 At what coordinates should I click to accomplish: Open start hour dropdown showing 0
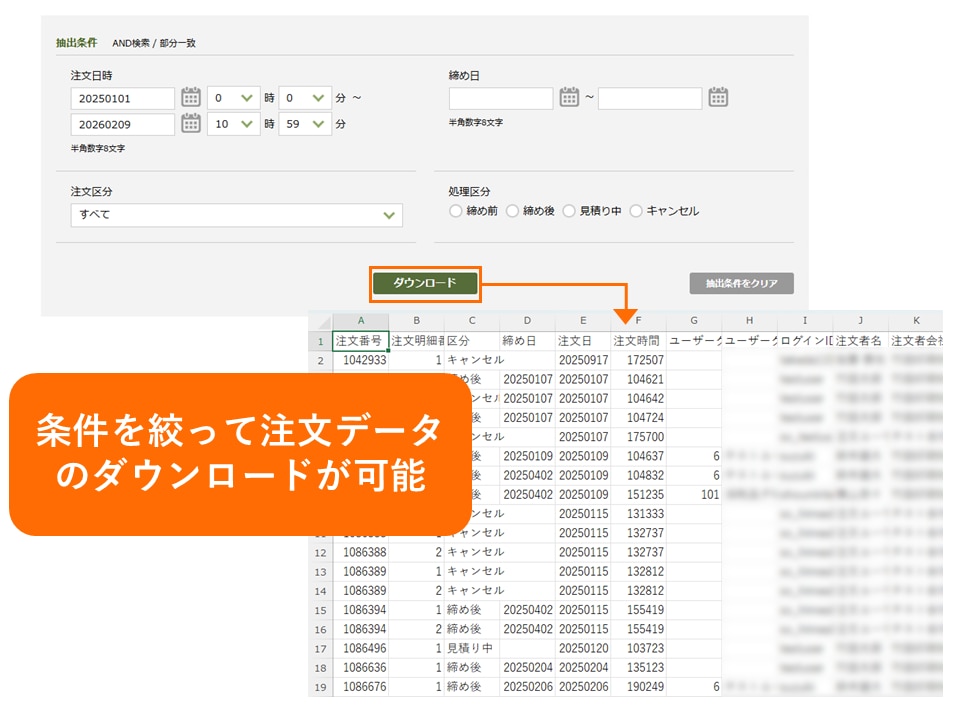(233, 98)
